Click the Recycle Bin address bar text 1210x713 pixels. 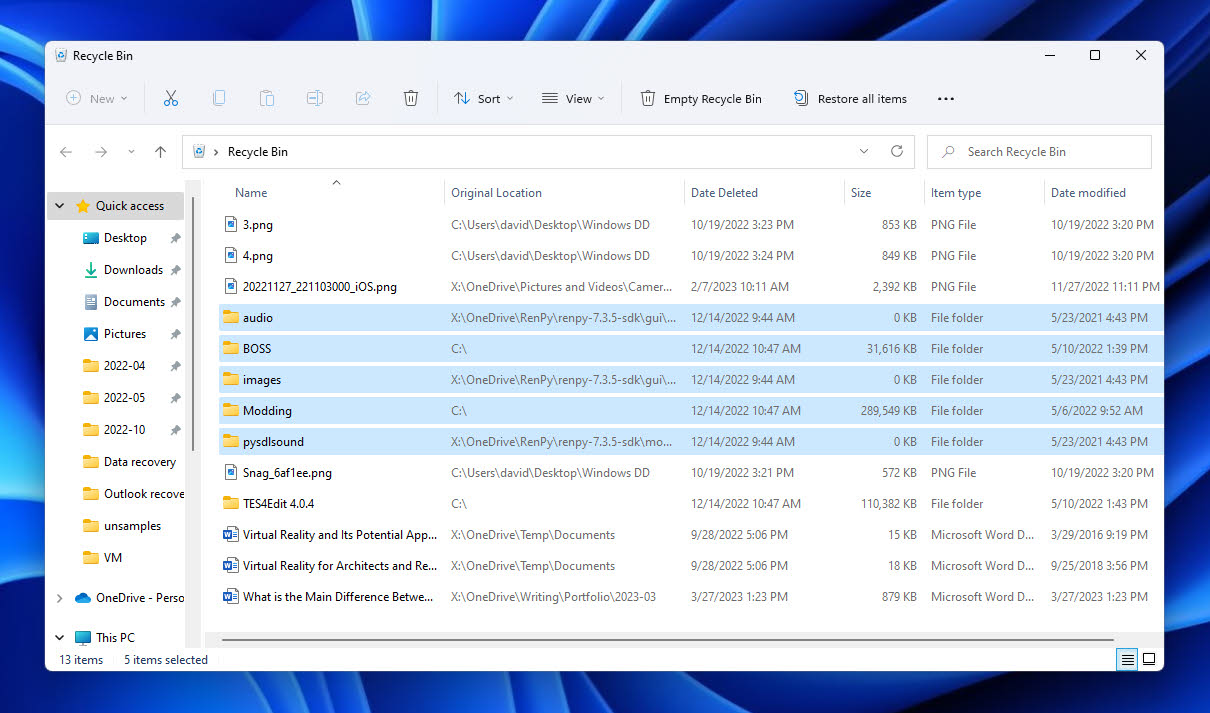click(x=258, y=152)
